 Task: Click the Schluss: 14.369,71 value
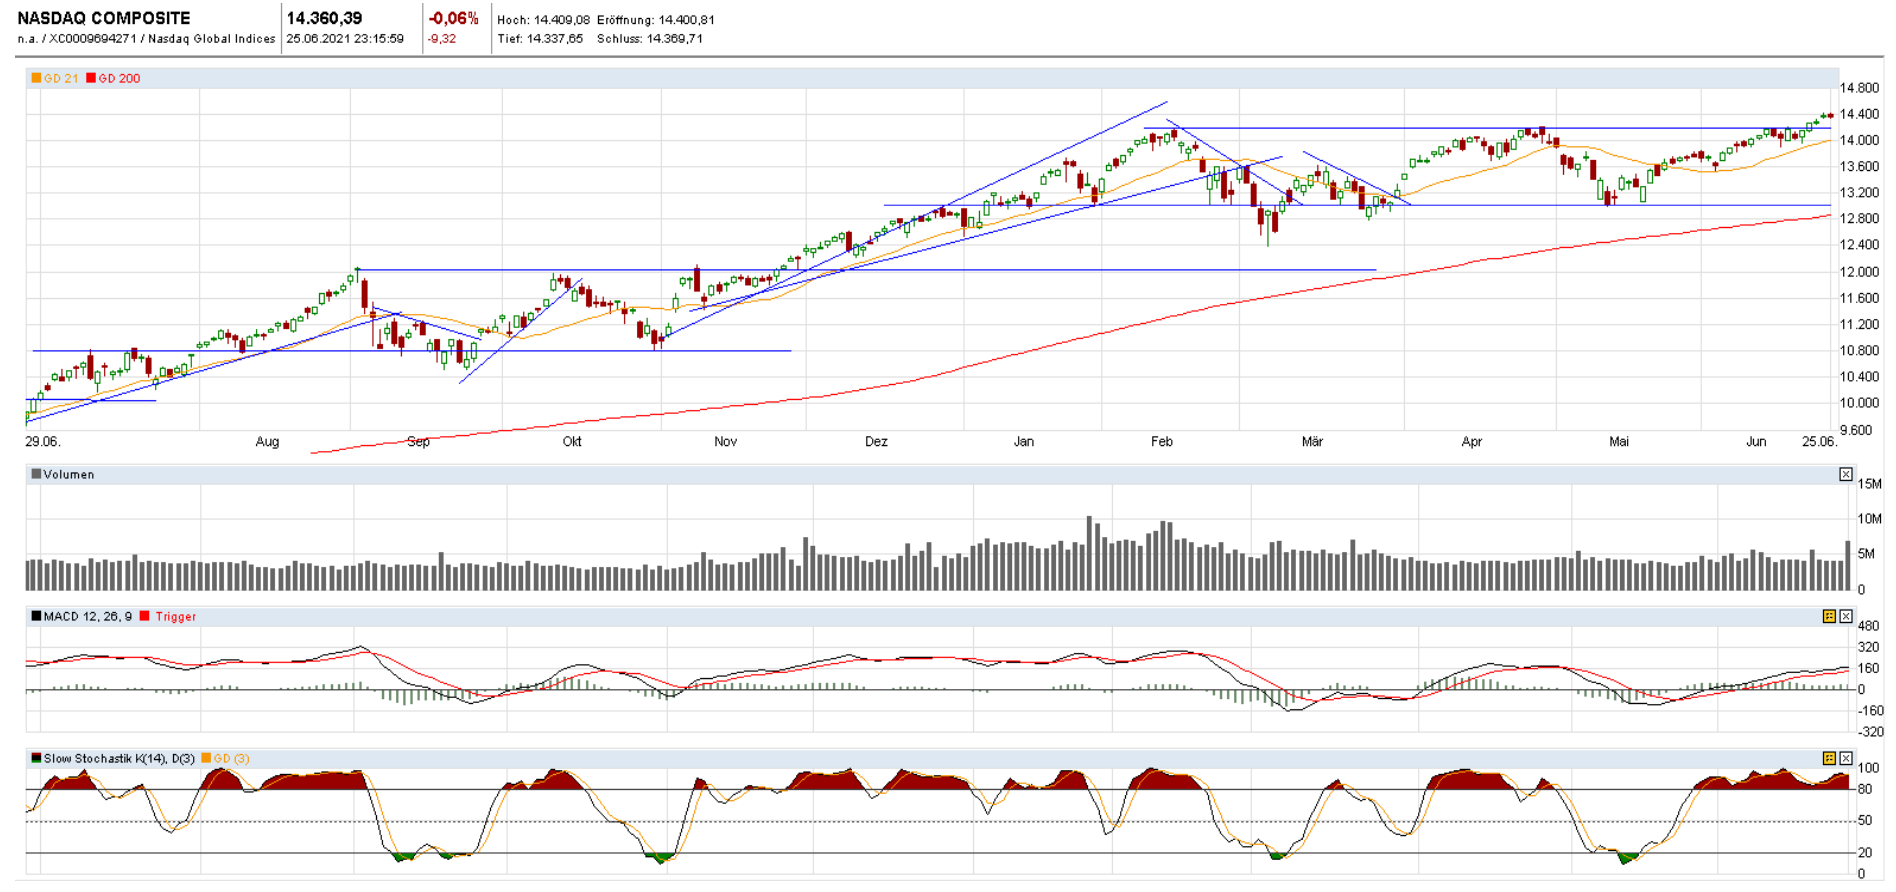pyautogui.click(x=650, y=39)
